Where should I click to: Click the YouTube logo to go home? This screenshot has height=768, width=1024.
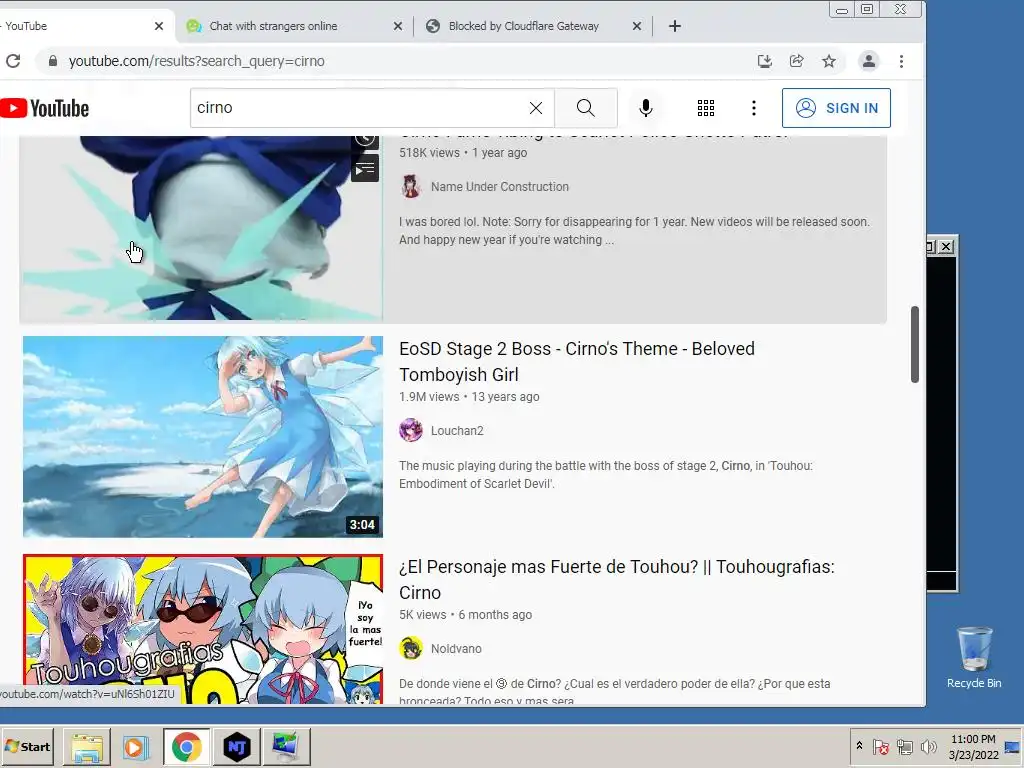tap(44, 108)
